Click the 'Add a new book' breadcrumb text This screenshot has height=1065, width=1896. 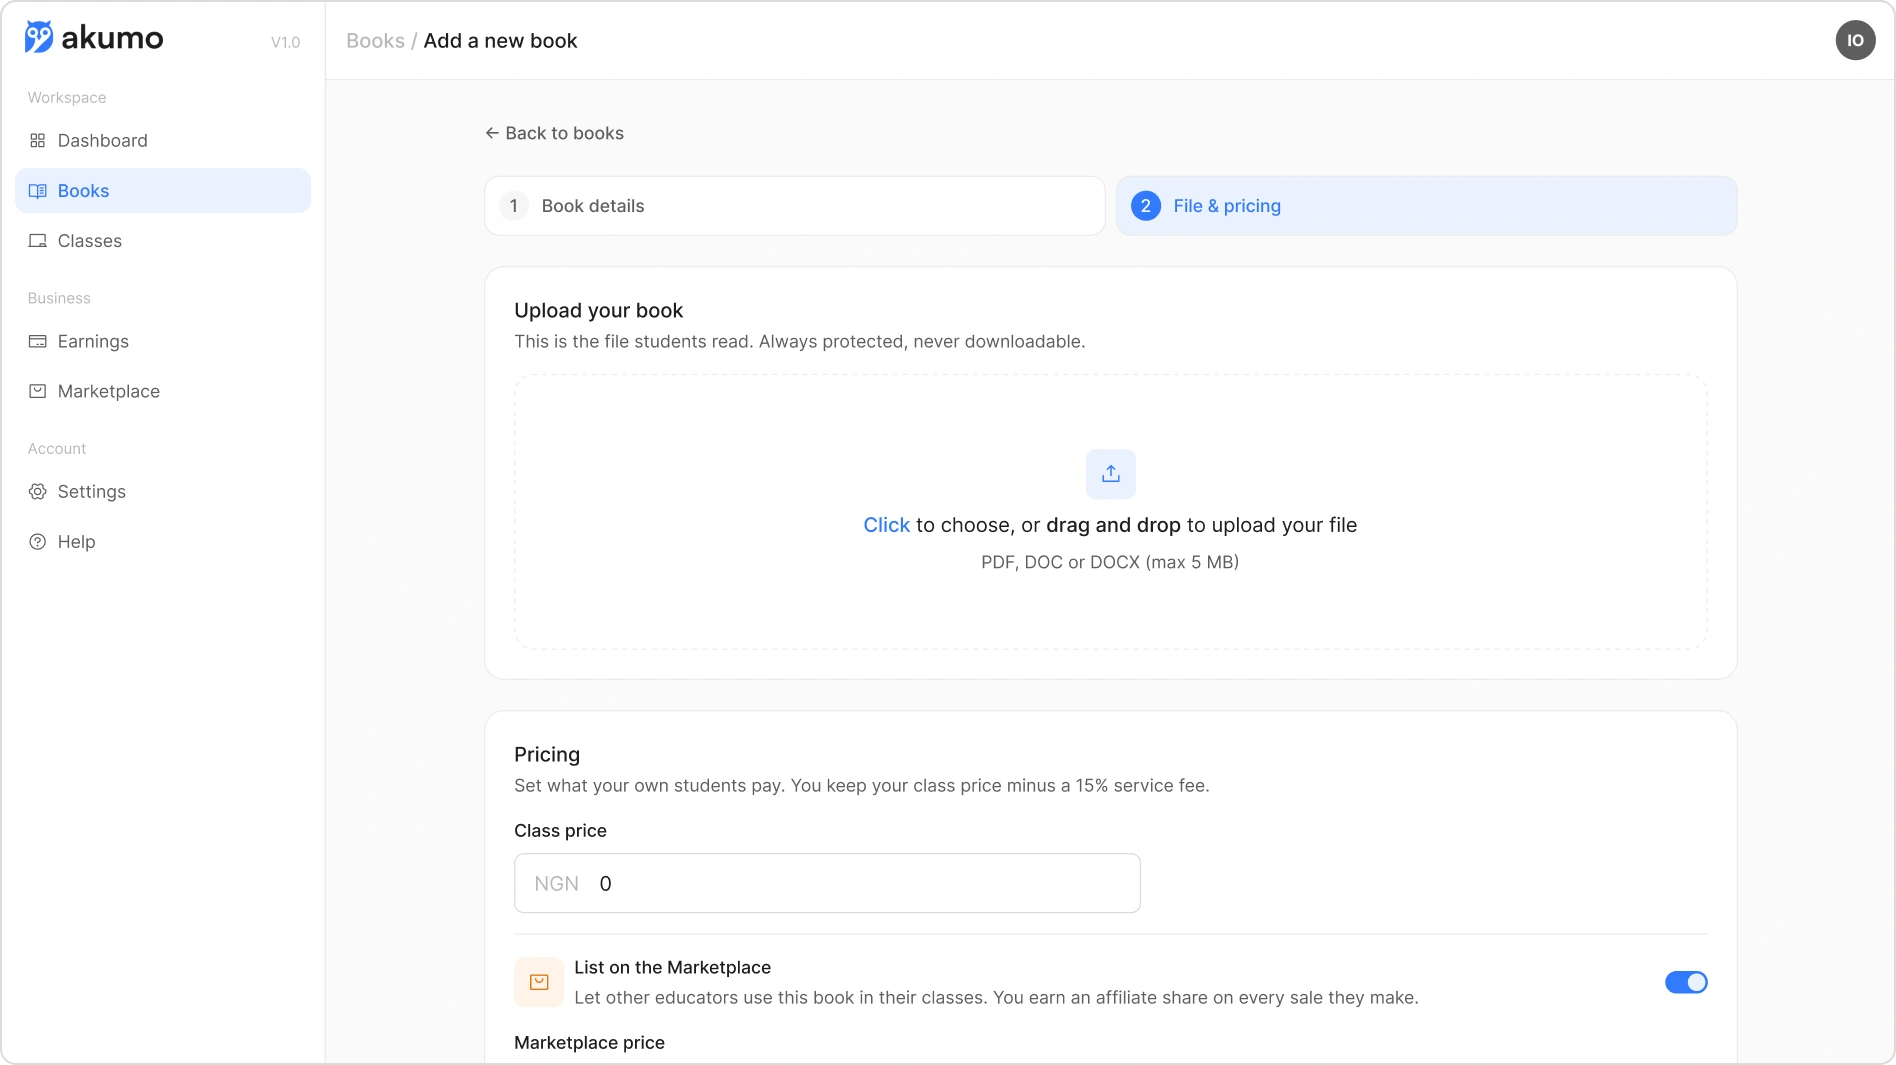click(x=500, y=41)
